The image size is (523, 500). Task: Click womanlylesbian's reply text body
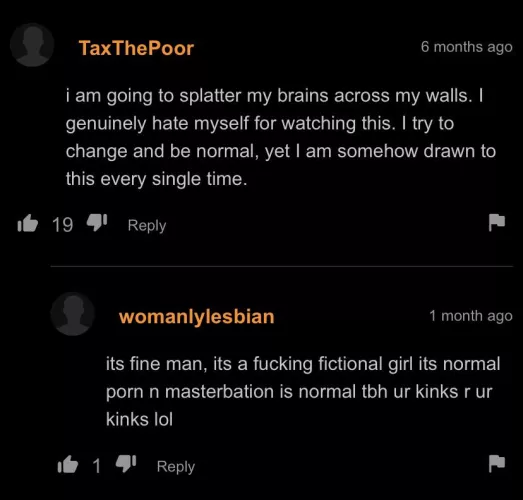point(303,391)
